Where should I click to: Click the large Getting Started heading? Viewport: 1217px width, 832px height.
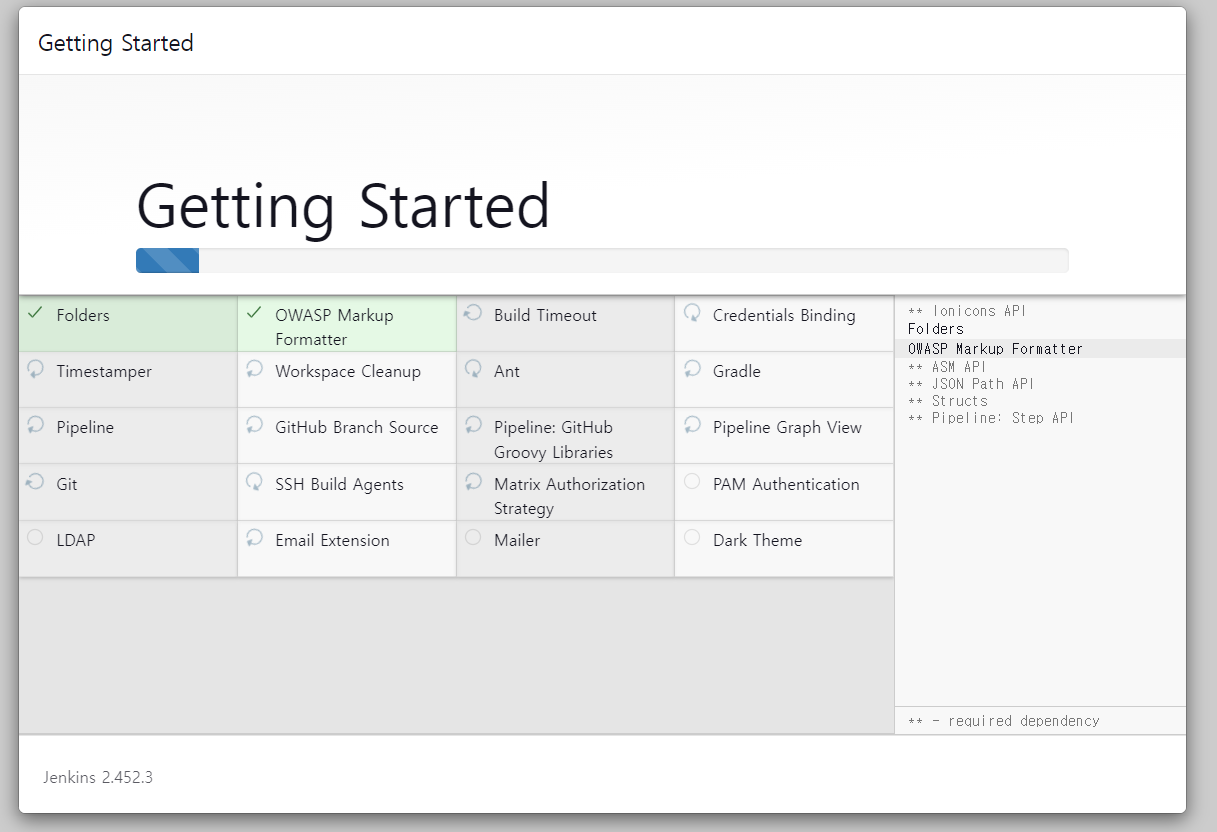click(x=343, y=206)
